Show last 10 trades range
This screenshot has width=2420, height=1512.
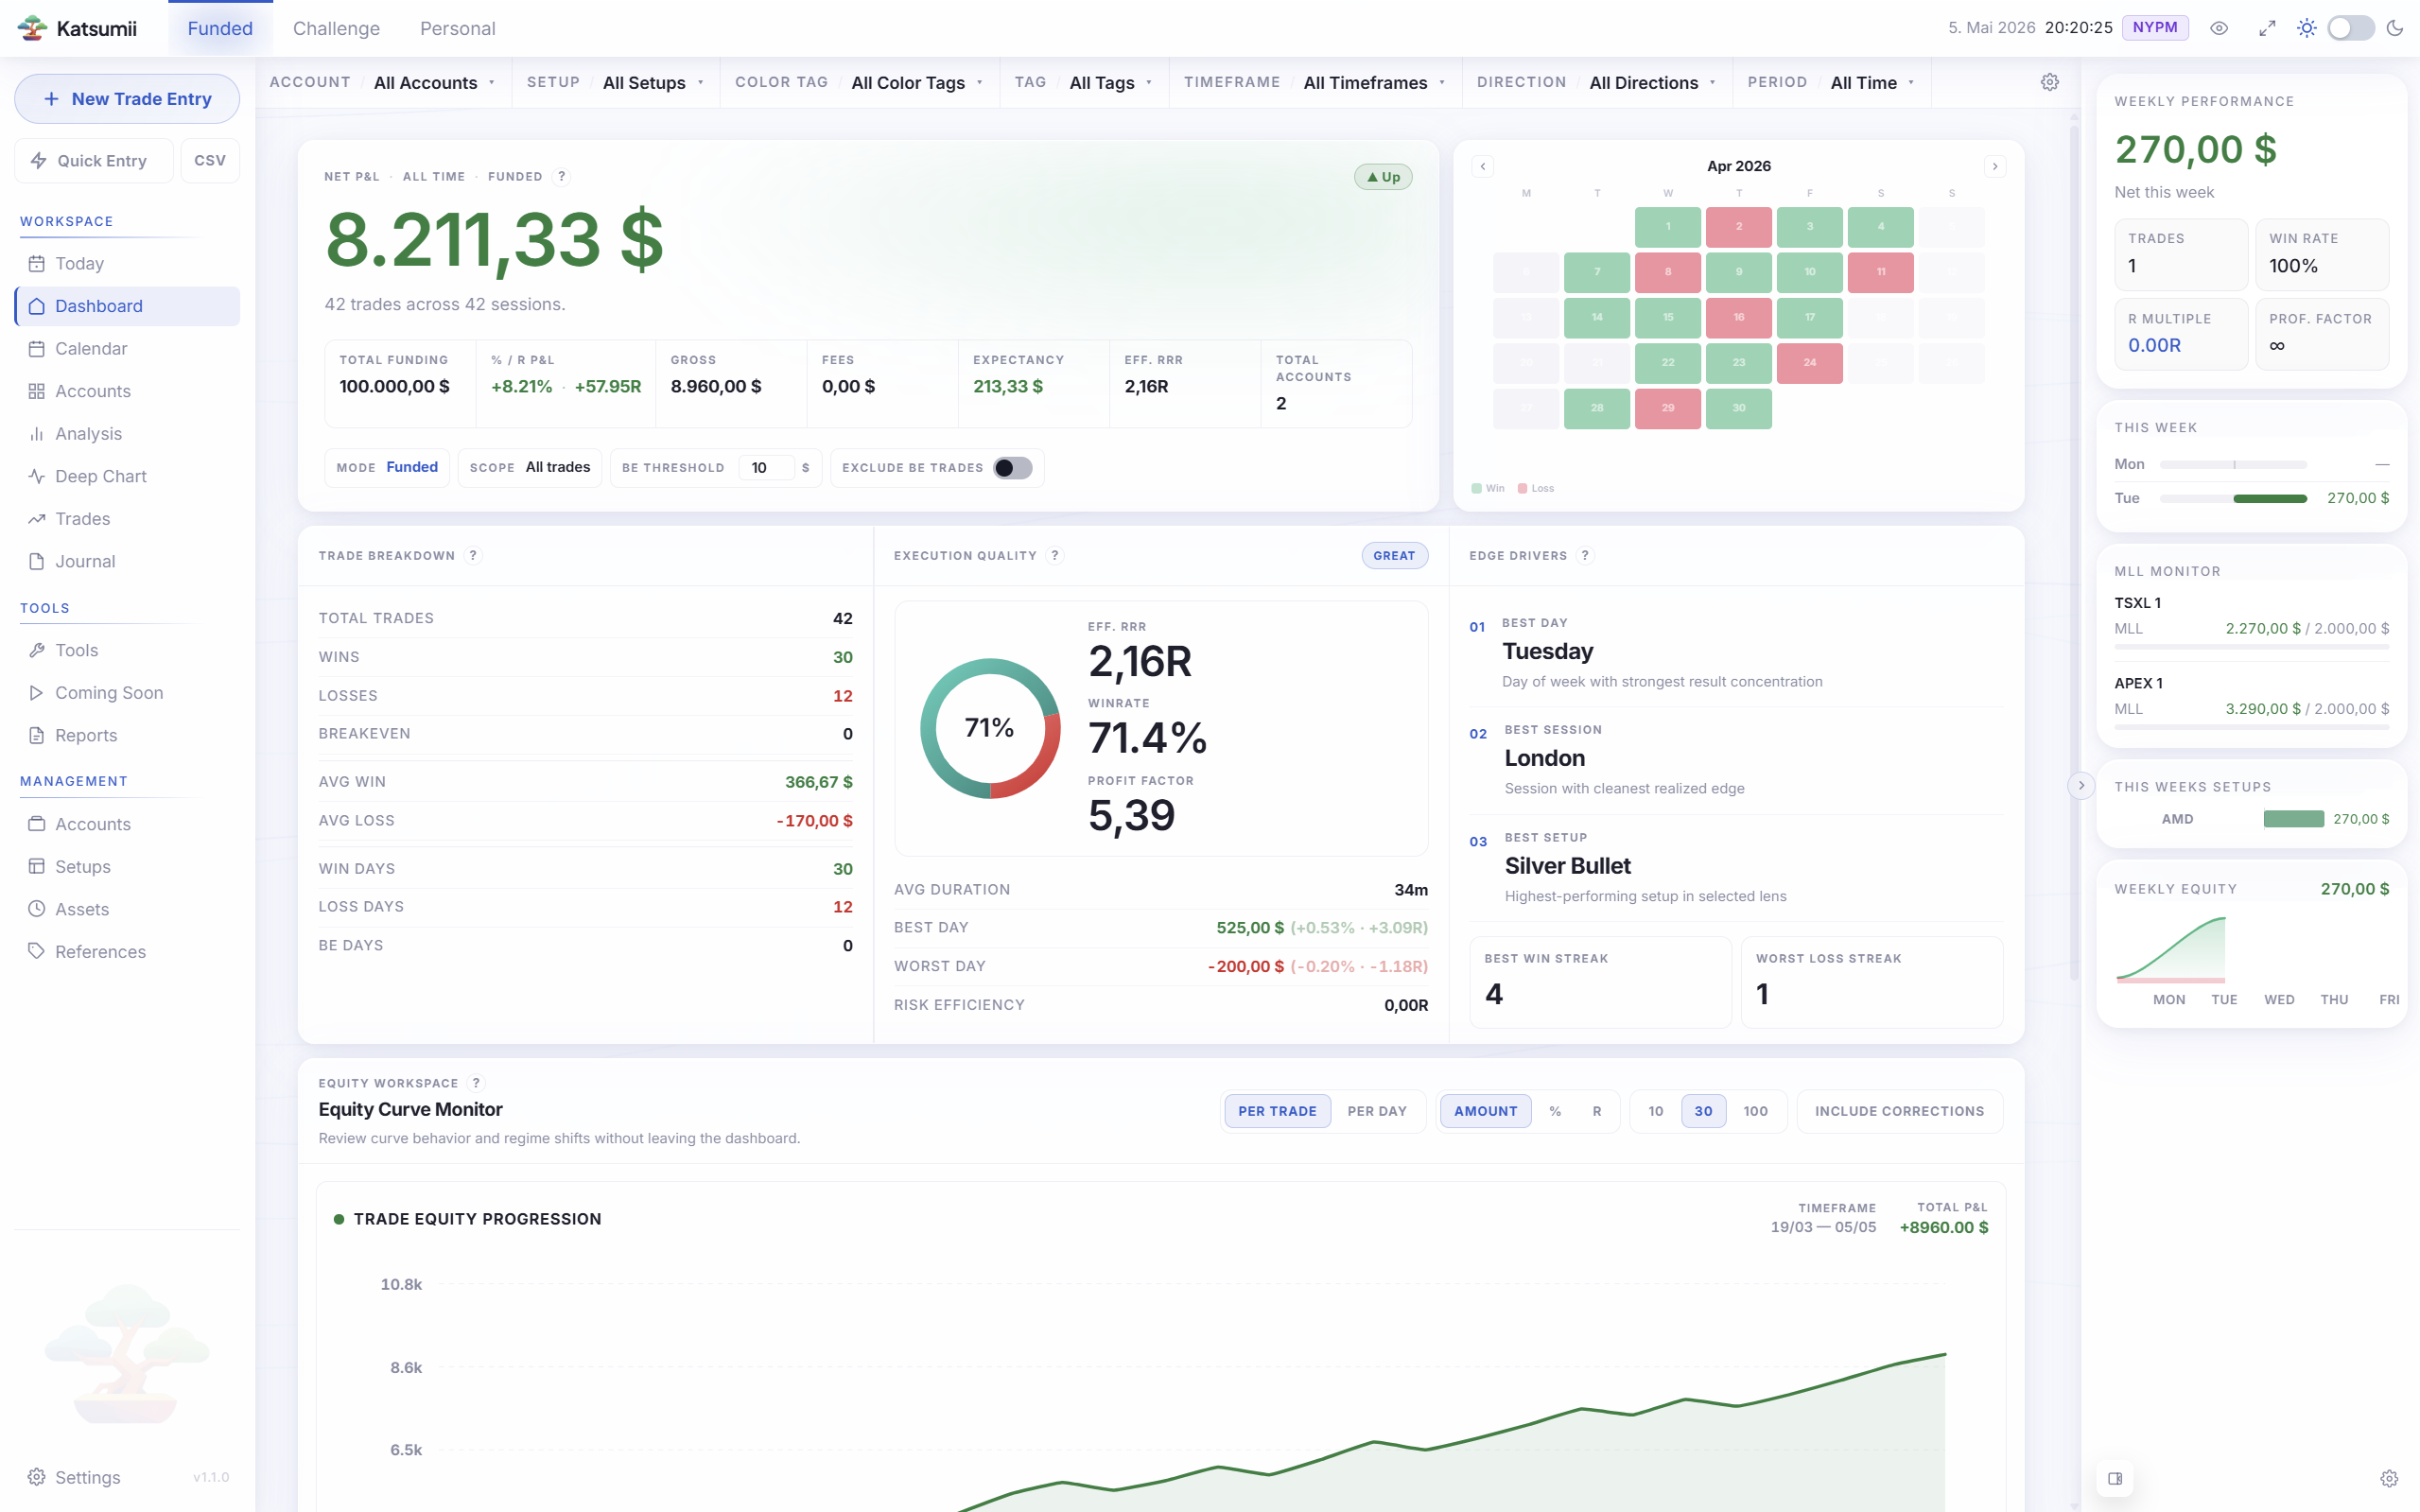pos(1656,1111)
